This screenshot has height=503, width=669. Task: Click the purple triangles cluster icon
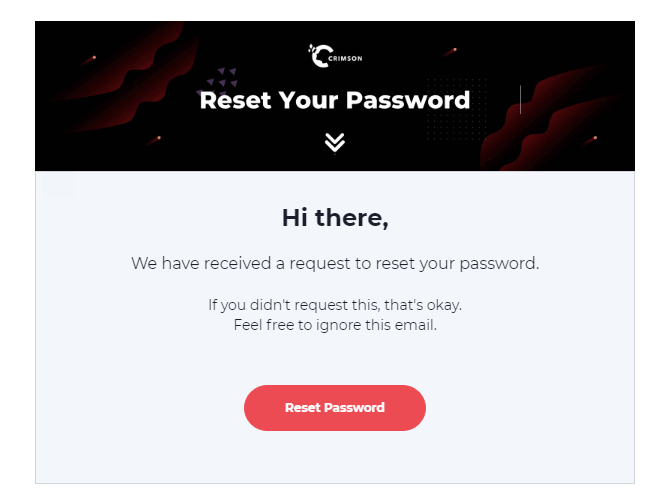222,78
